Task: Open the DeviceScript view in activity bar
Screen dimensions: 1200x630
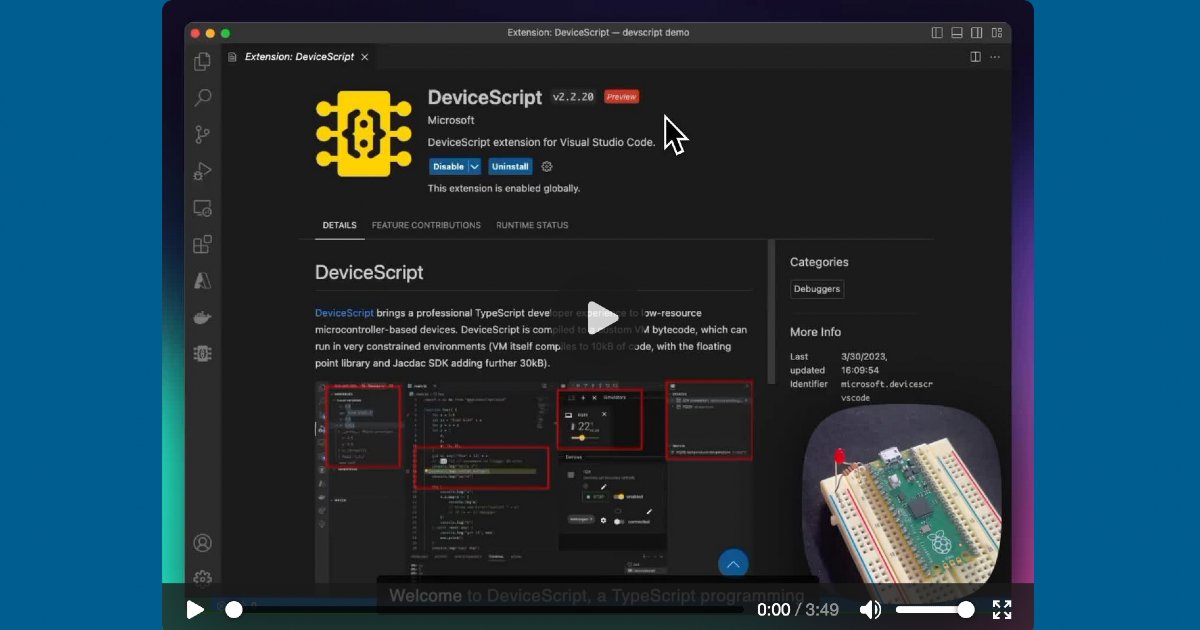Action: click(x=203, y=353)
